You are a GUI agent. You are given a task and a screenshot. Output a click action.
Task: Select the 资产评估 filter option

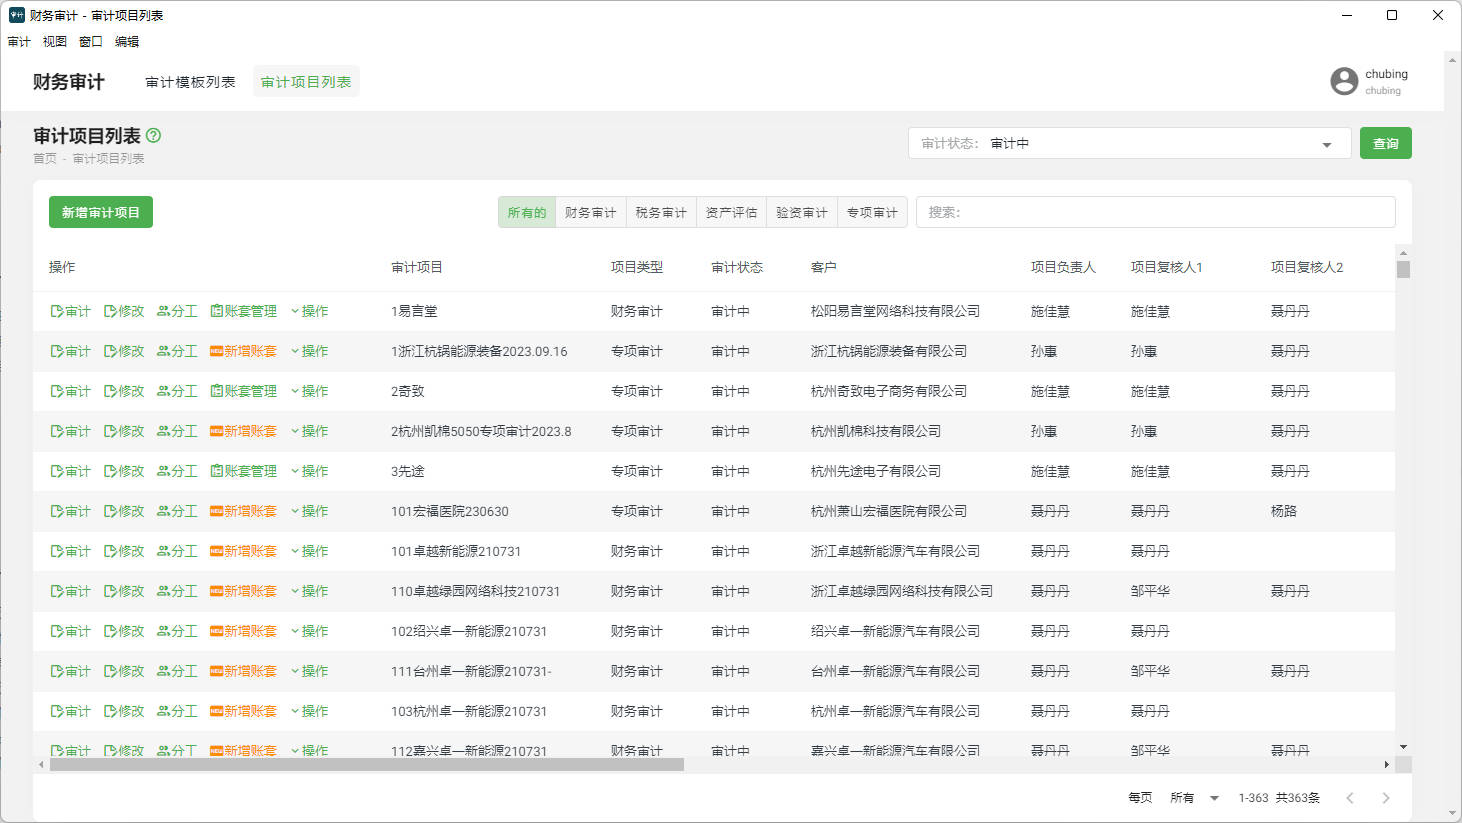coord(731,212)
